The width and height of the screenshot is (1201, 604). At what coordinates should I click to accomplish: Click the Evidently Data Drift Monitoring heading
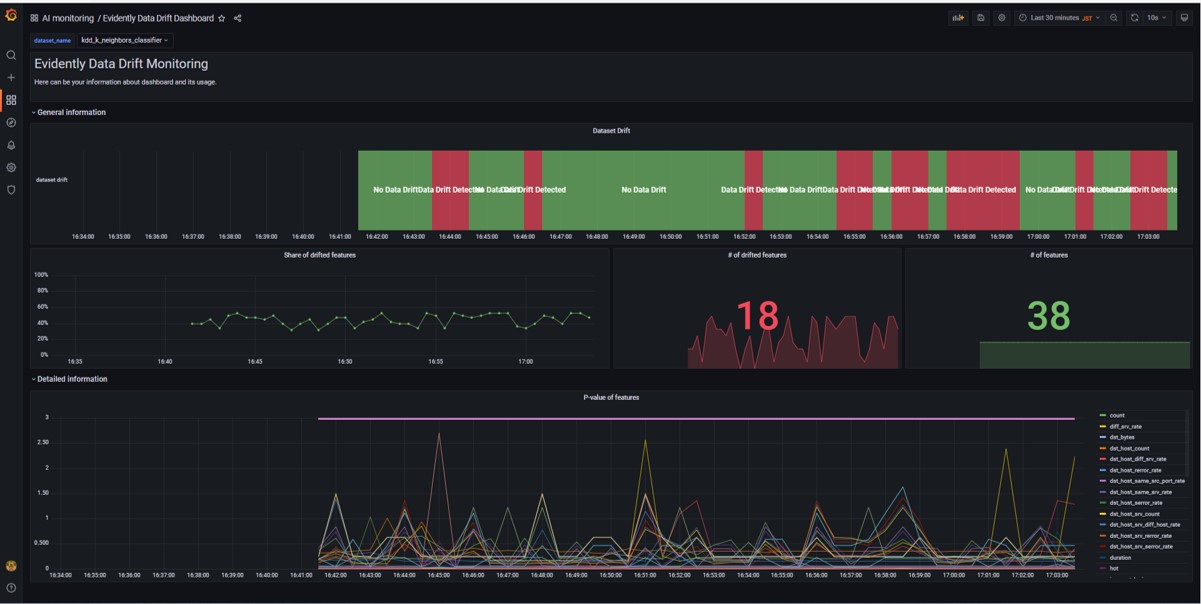121,64
